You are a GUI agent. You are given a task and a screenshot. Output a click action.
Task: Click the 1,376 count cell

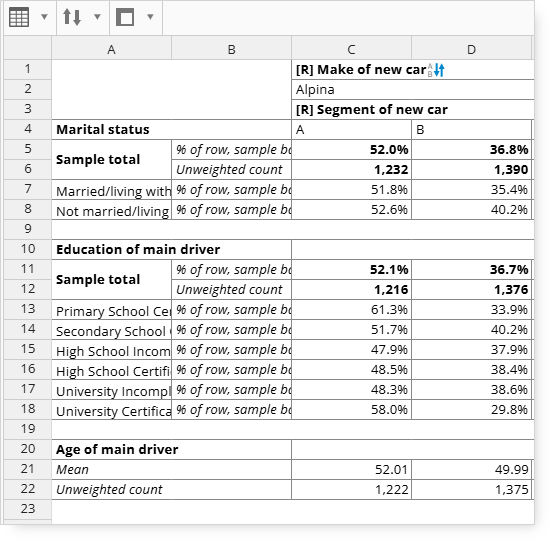471,289
